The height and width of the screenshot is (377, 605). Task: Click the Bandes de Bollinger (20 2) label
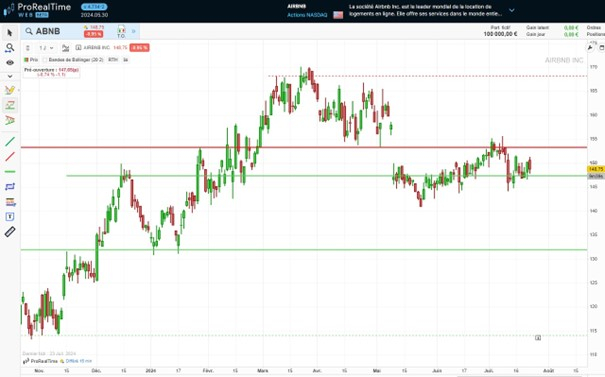tap(76, 60)
